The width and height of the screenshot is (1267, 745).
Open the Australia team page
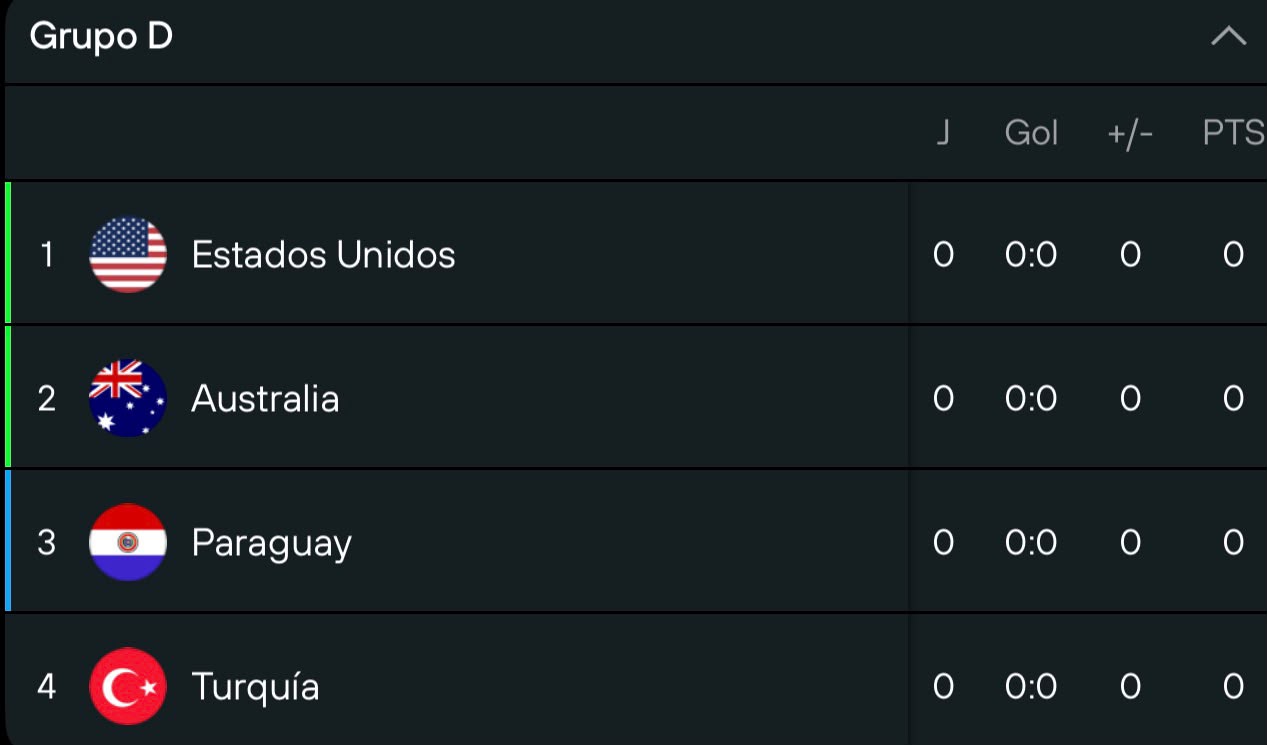tap(265, 399)
